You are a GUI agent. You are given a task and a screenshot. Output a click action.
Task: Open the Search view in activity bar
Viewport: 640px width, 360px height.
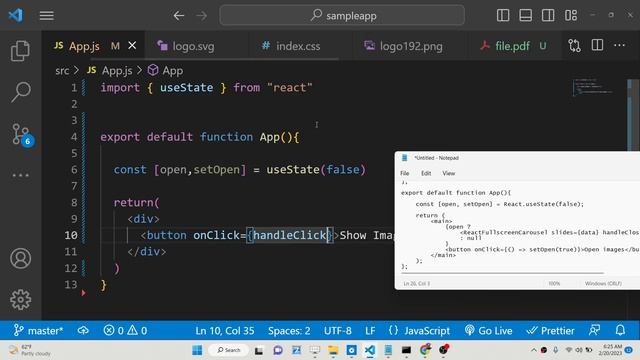coord(20,91)
